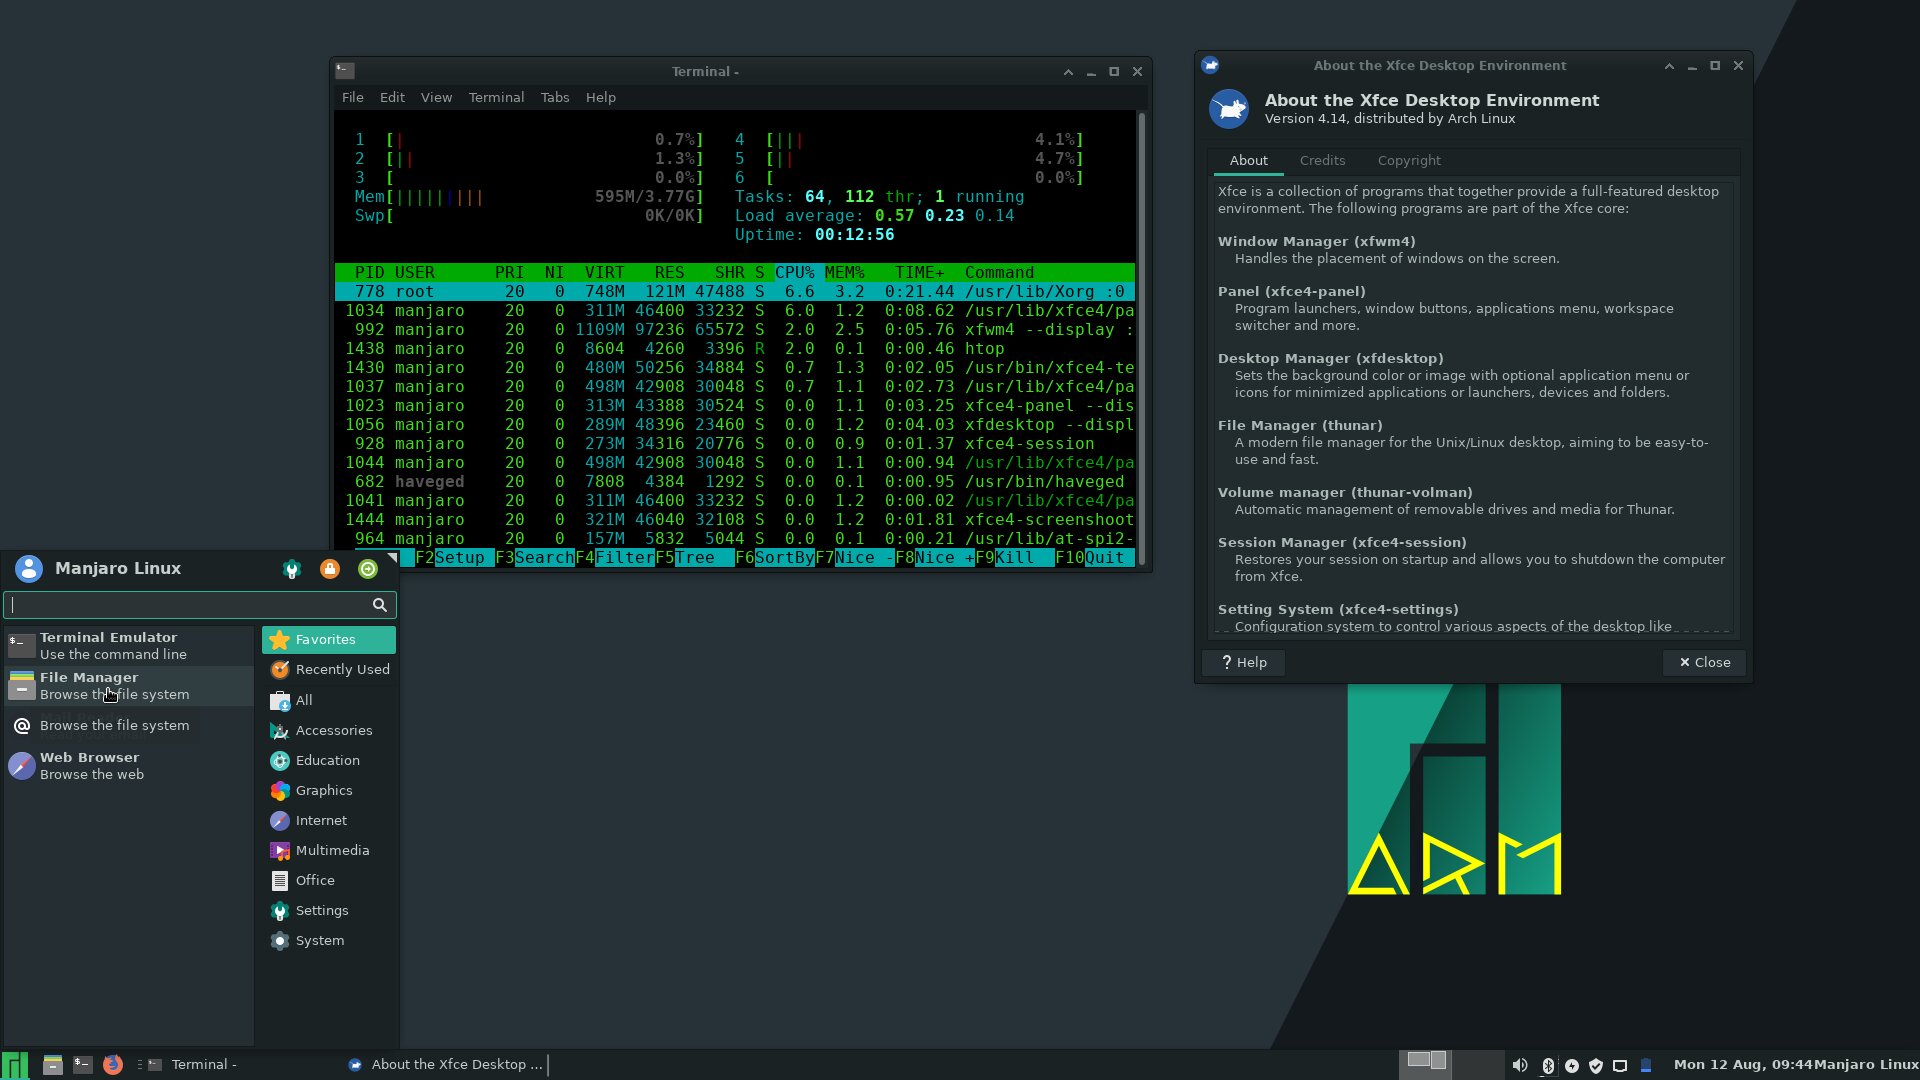Viewport: 1920px width, 1080px height.
Task: Switch to the Copyright tab
Action: [x=1409, y=161]
